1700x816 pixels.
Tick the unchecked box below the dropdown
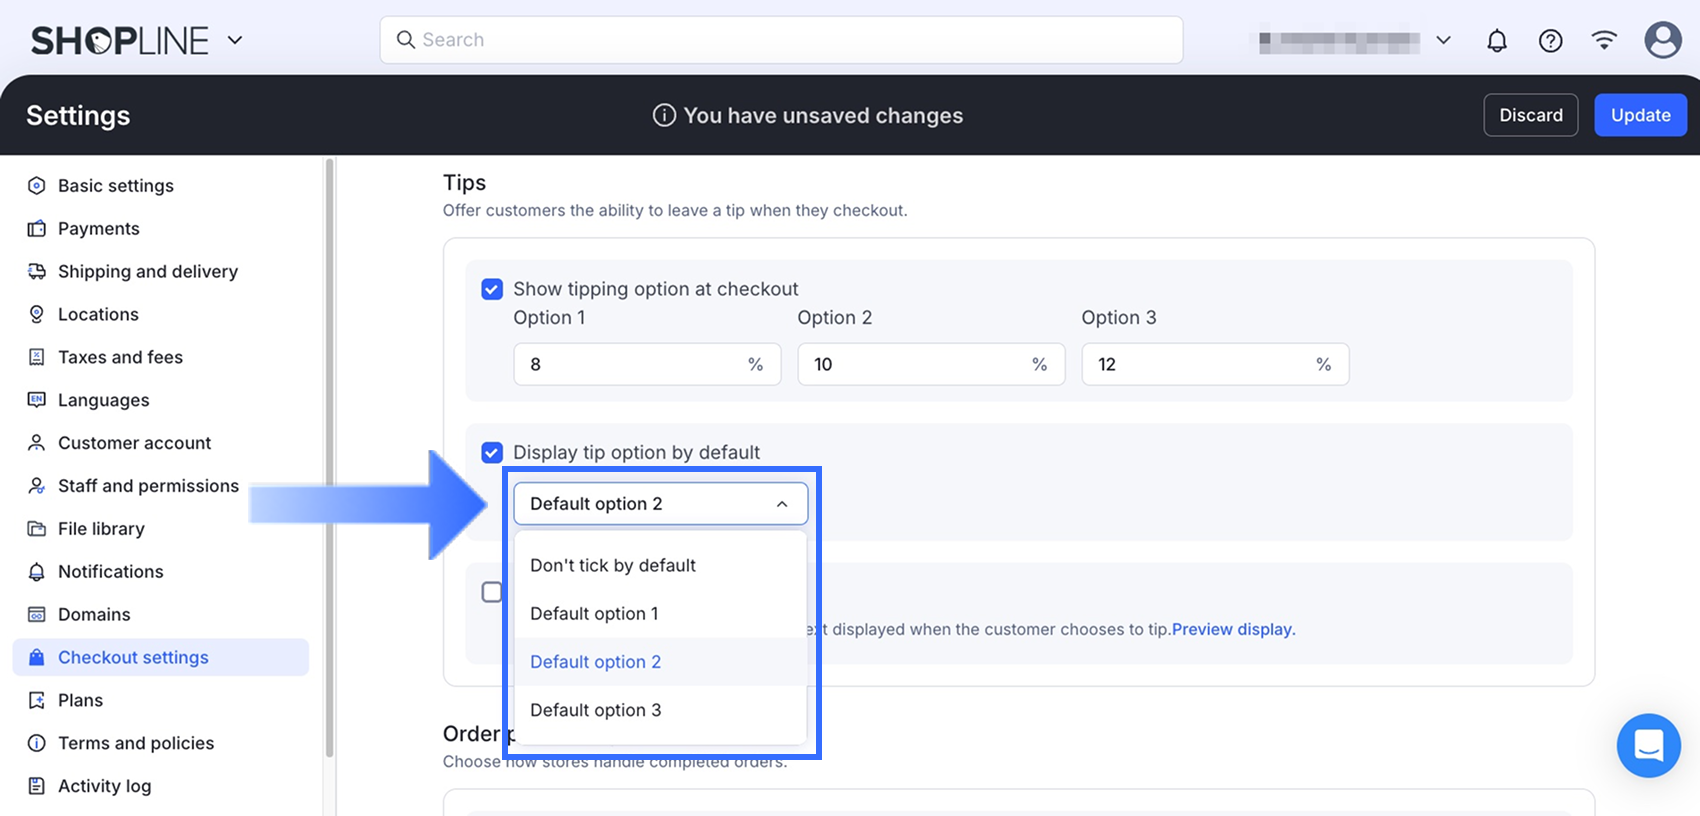(x=492, y=592)
